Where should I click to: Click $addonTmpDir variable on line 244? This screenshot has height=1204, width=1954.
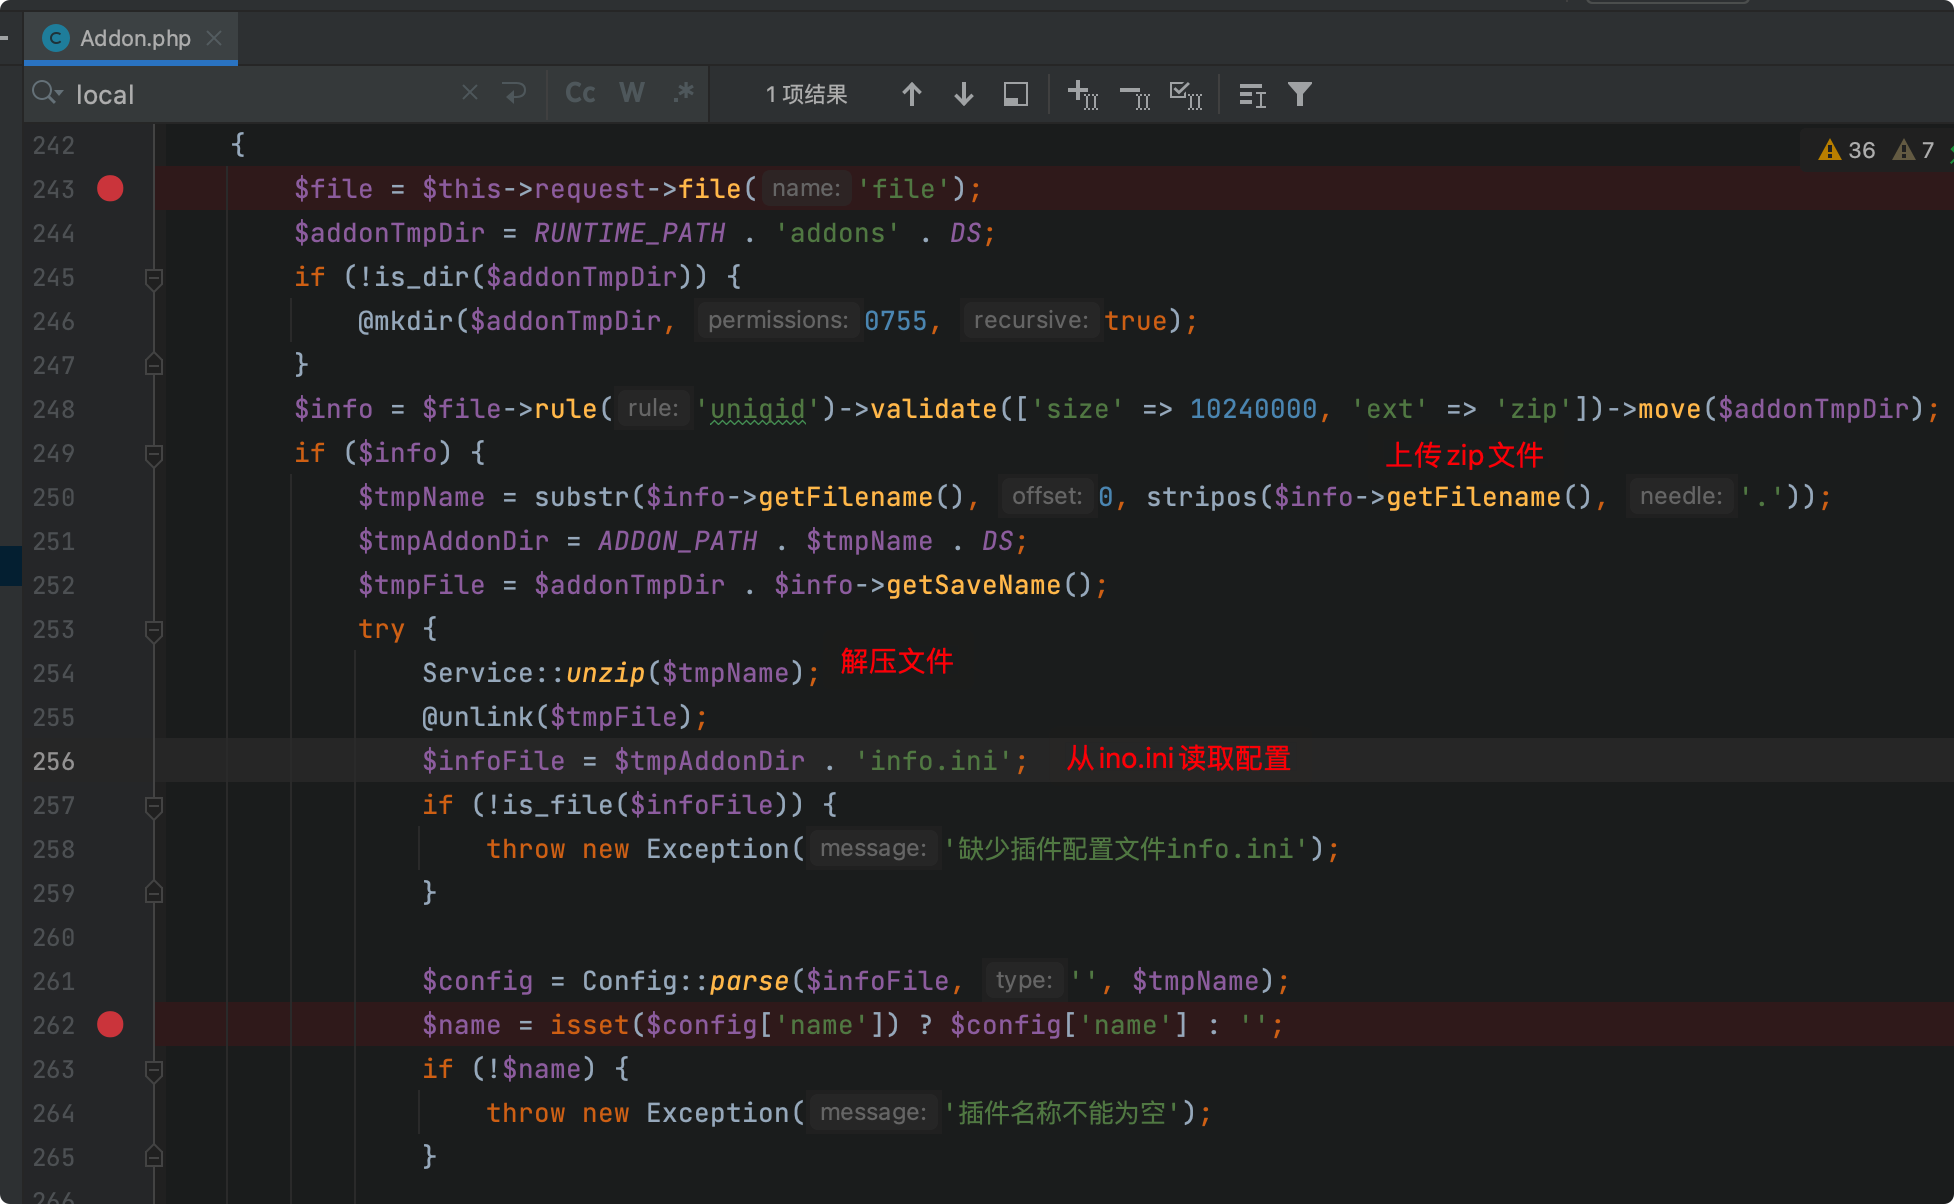coord(389,233)
